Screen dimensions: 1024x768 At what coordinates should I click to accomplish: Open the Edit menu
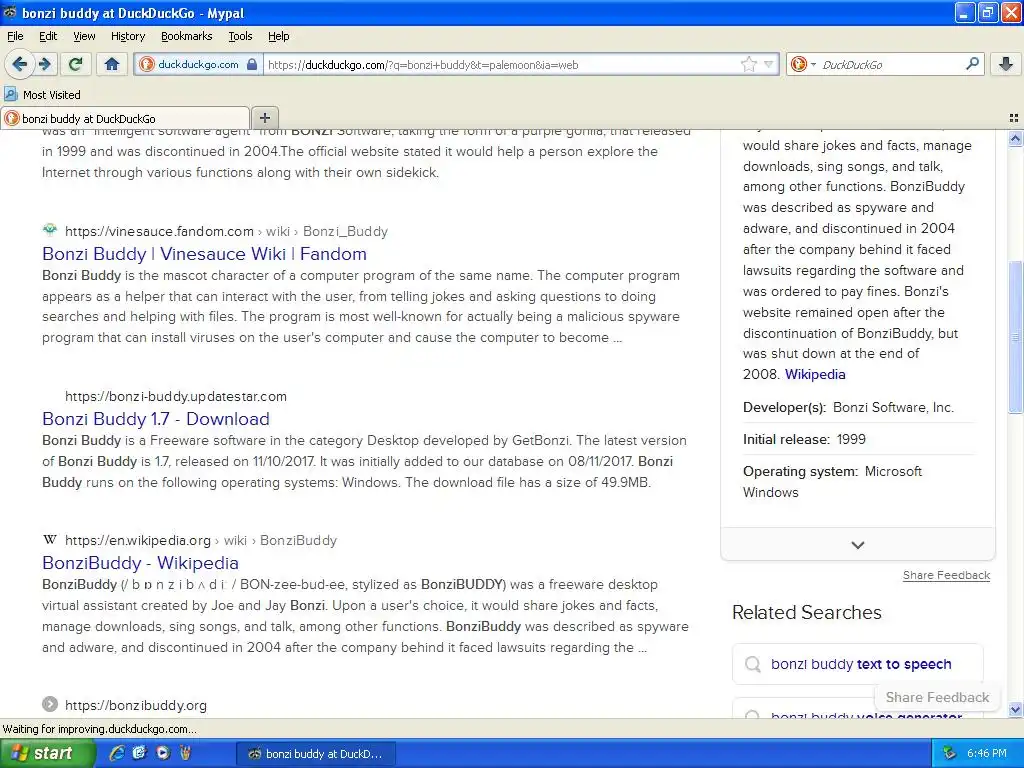tap(48, 36)
